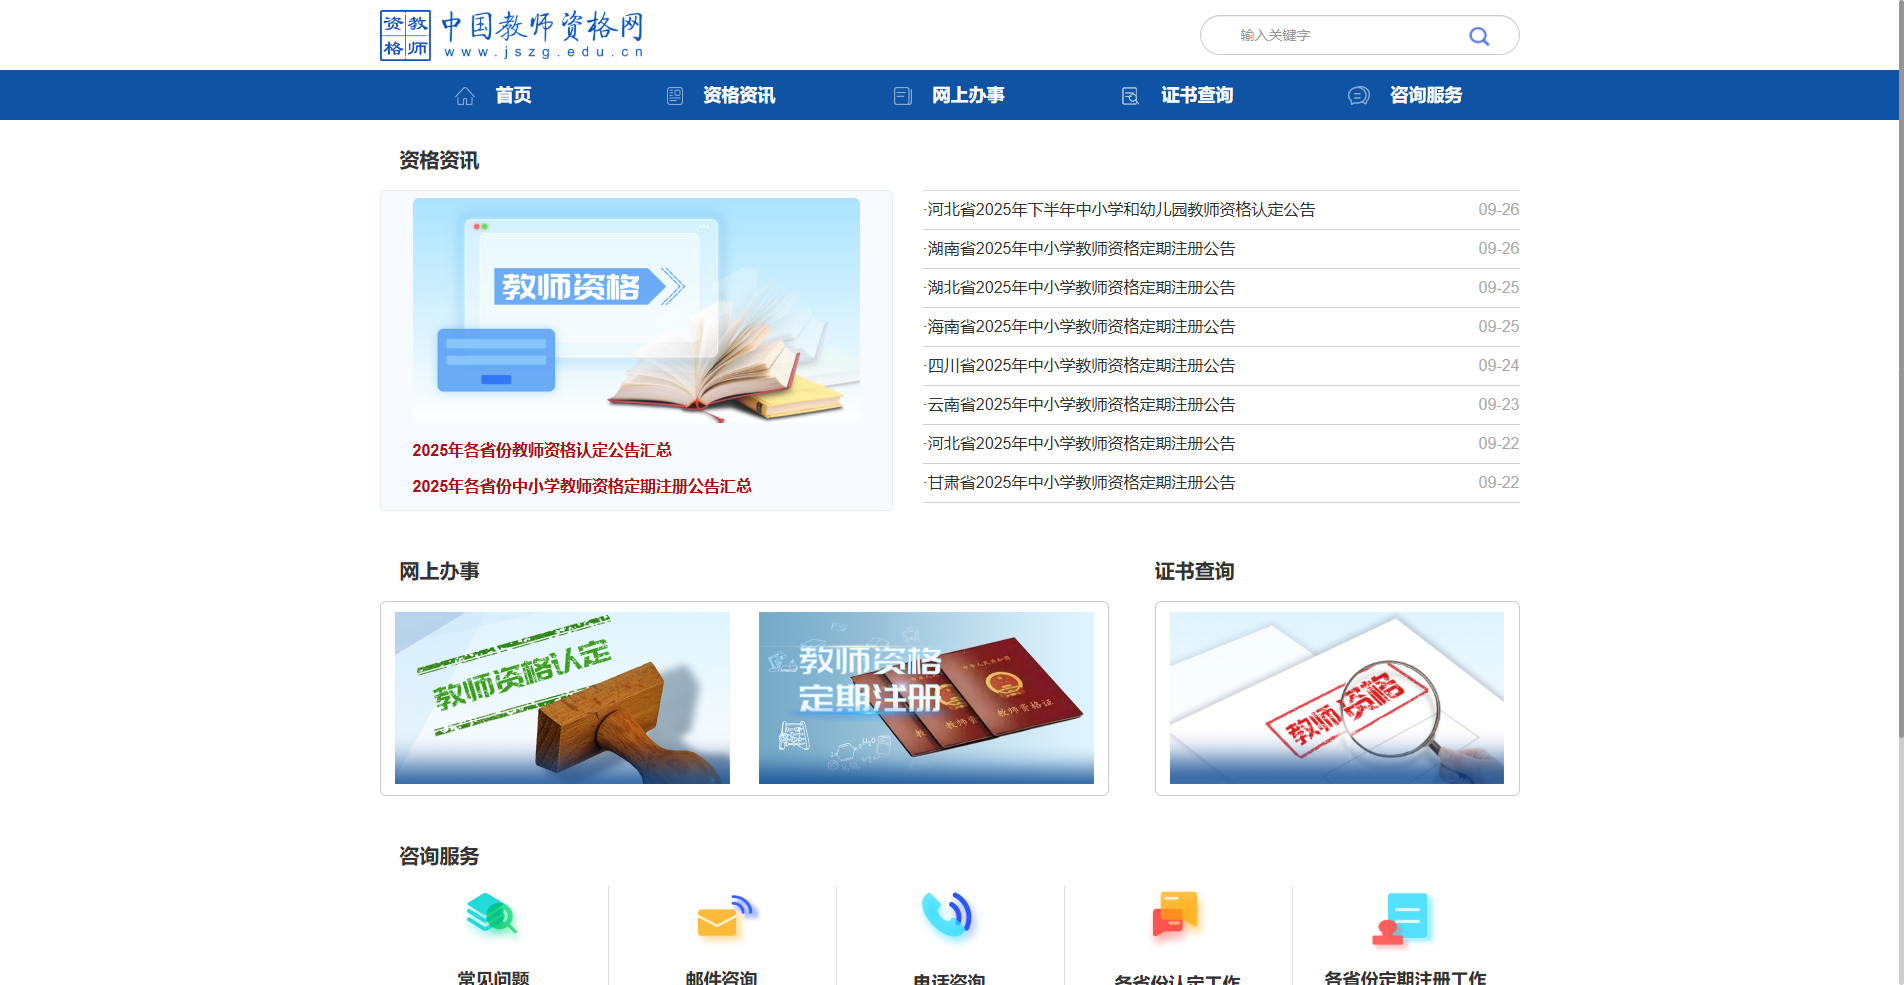
Task: Open 邮件咨询 via the envelope icon
Action: click(722, 915)
